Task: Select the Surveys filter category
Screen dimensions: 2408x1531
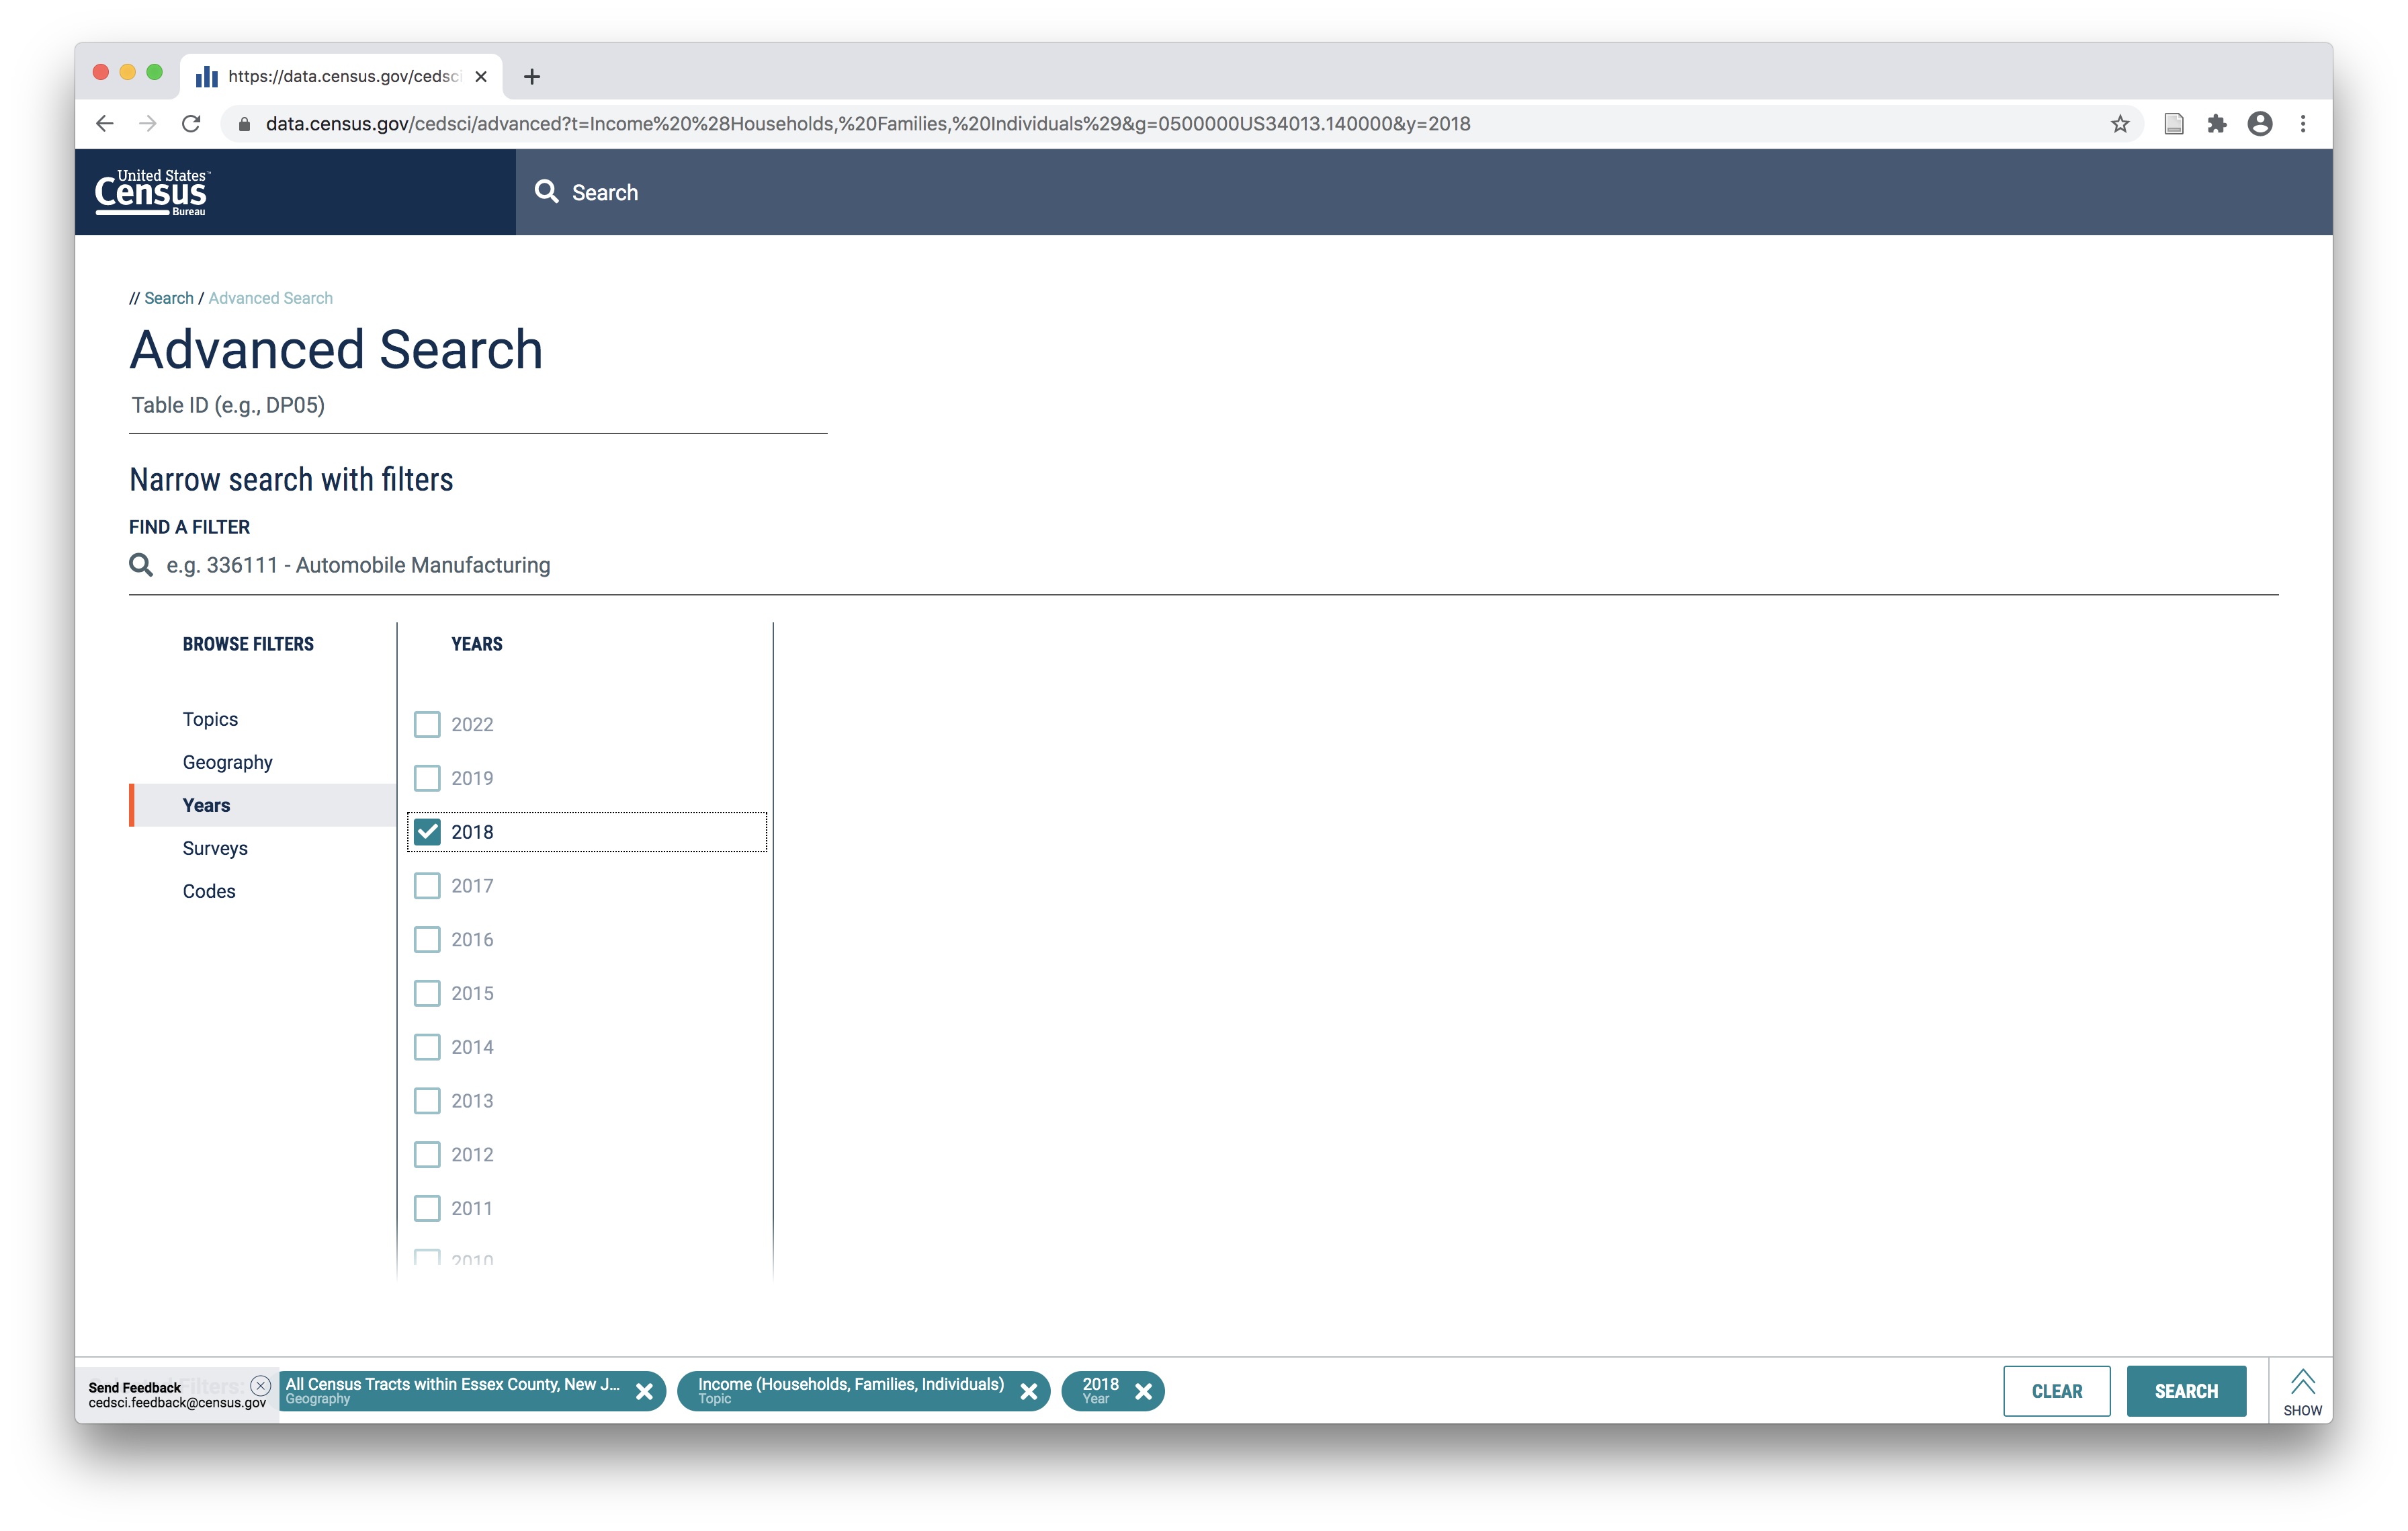Action: [x=215, y=848]
